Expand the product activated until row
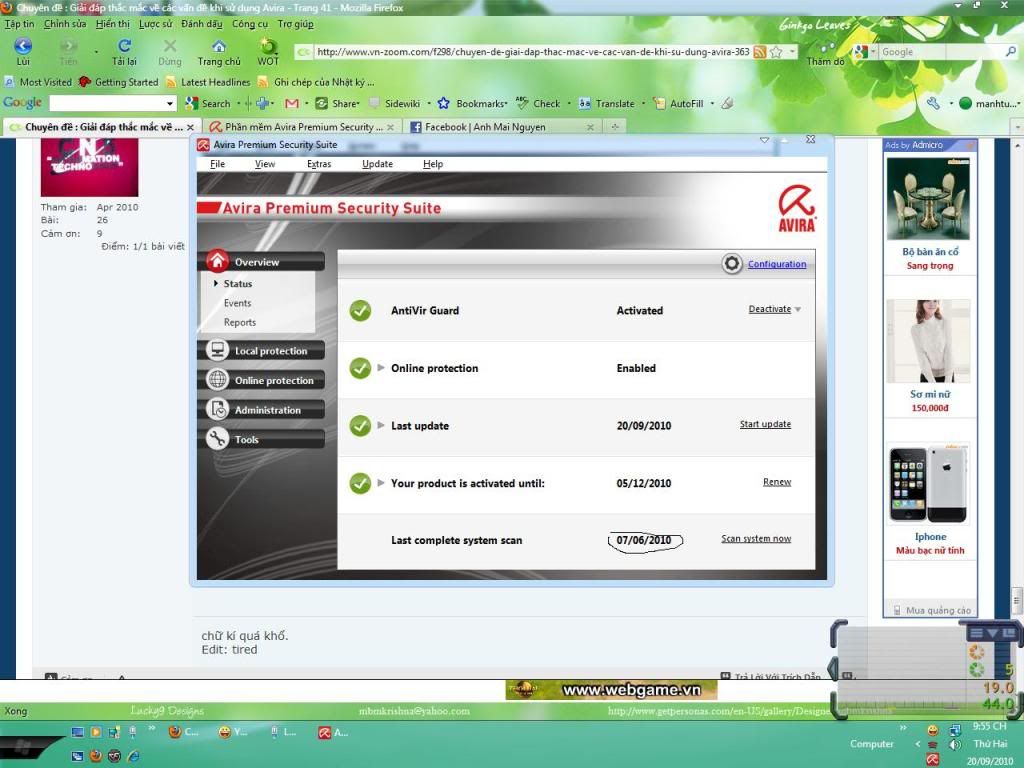 pos(381,483)
